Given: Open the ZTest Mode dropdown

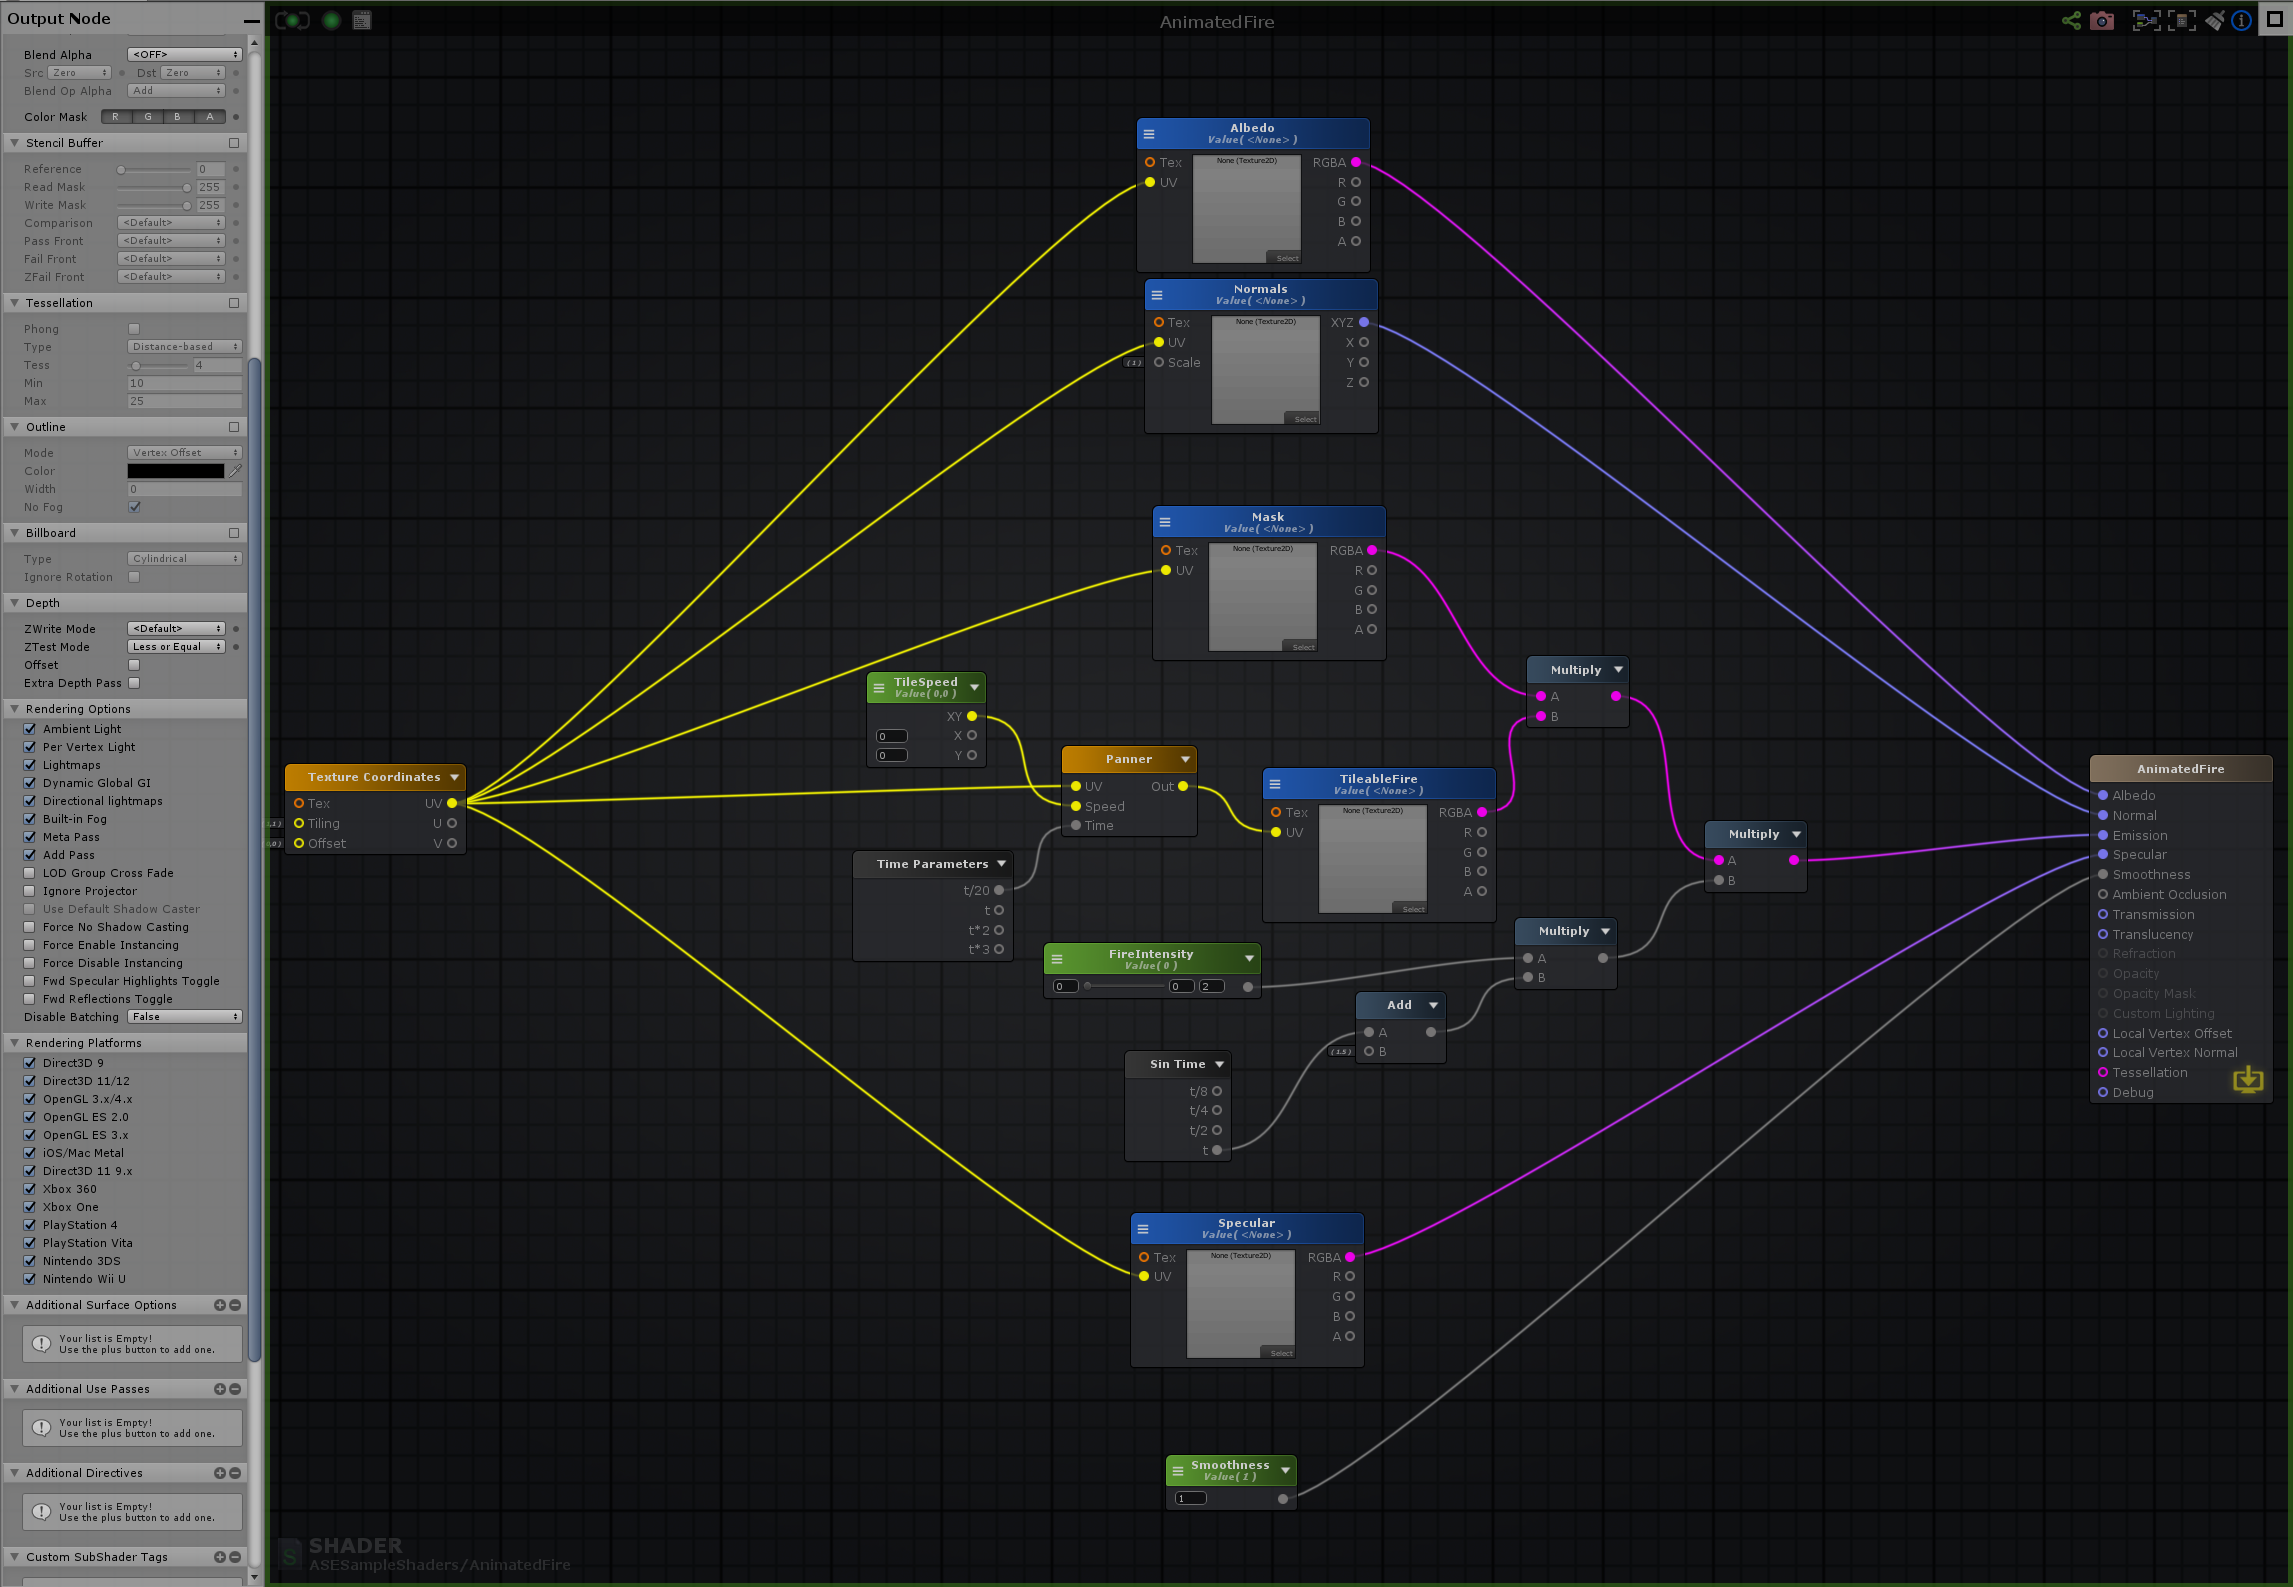Looking at the screenshot, I should [176, 646].
